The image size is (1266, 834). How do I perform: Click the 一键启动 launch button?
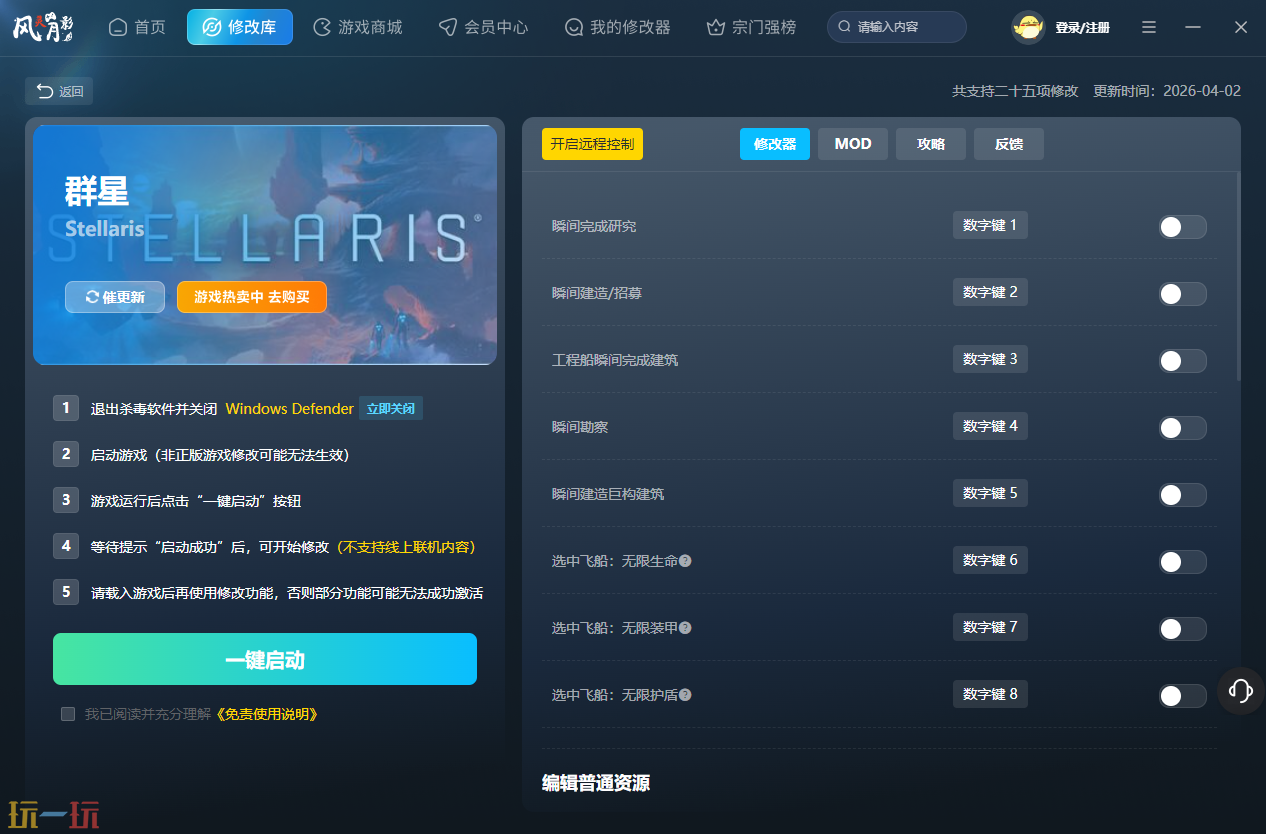pyautogui.click(x=265, y=659)
